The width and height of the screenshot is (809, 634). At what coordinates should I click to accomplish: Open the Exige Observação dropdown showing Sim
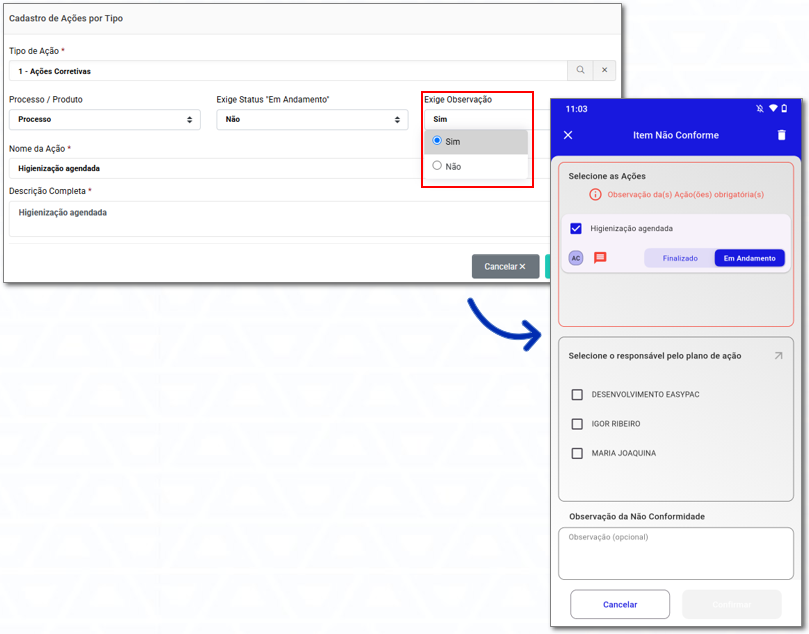point(487,119)
